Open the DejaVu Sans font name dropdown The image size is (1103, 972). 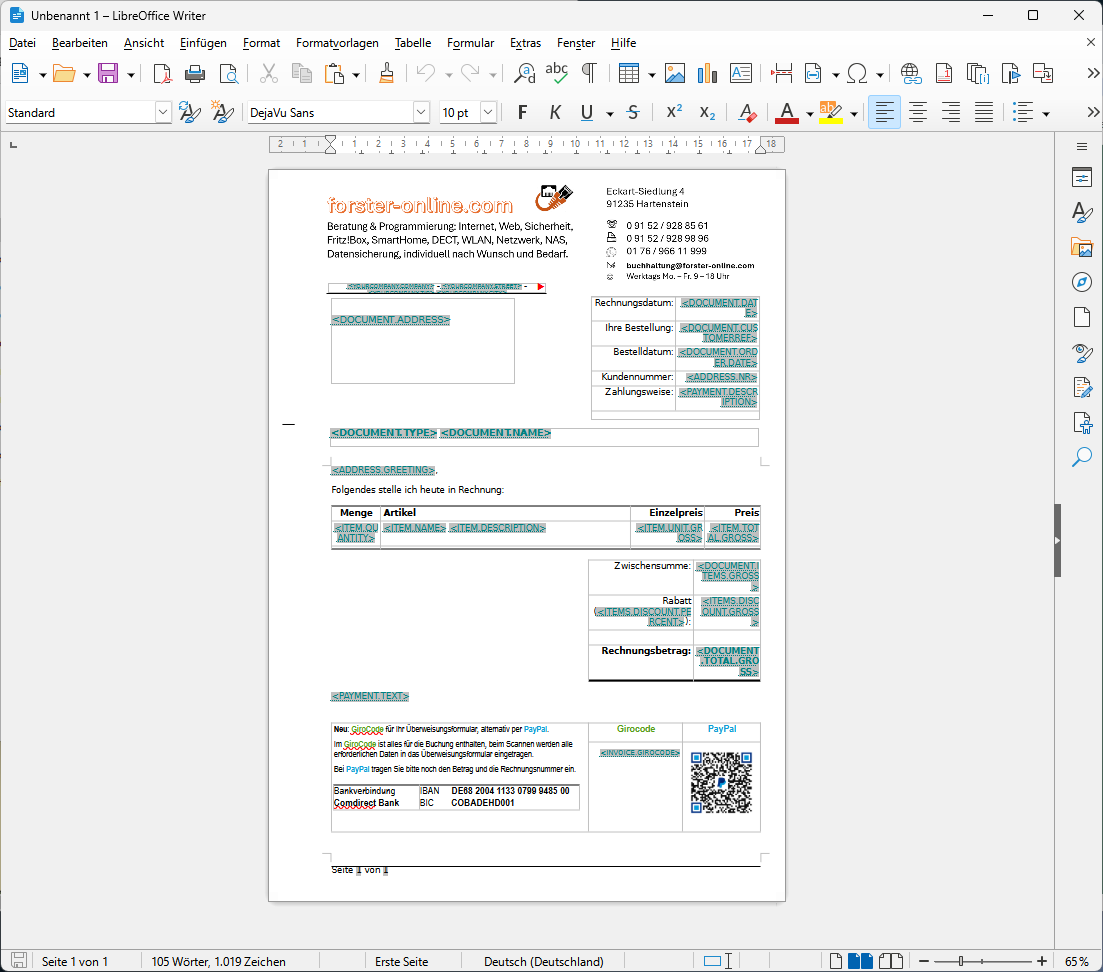(421, 112)
